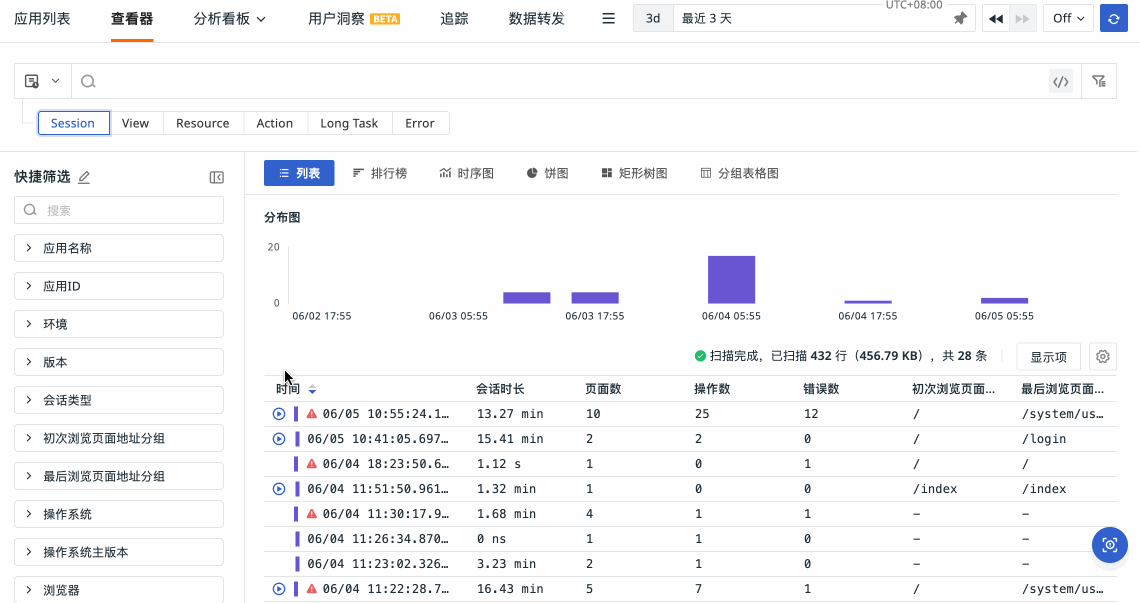Open table settings gear icon

pyautogui.click(x=1103, y=356)
